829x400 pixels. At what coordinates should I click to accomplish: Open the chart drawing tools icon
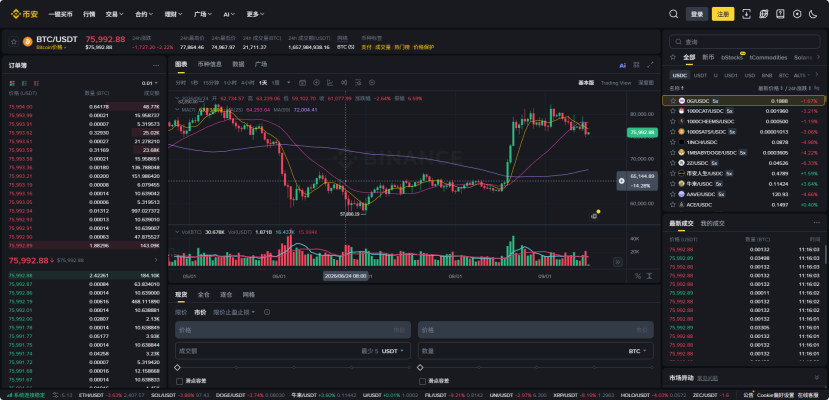(330, 82)
